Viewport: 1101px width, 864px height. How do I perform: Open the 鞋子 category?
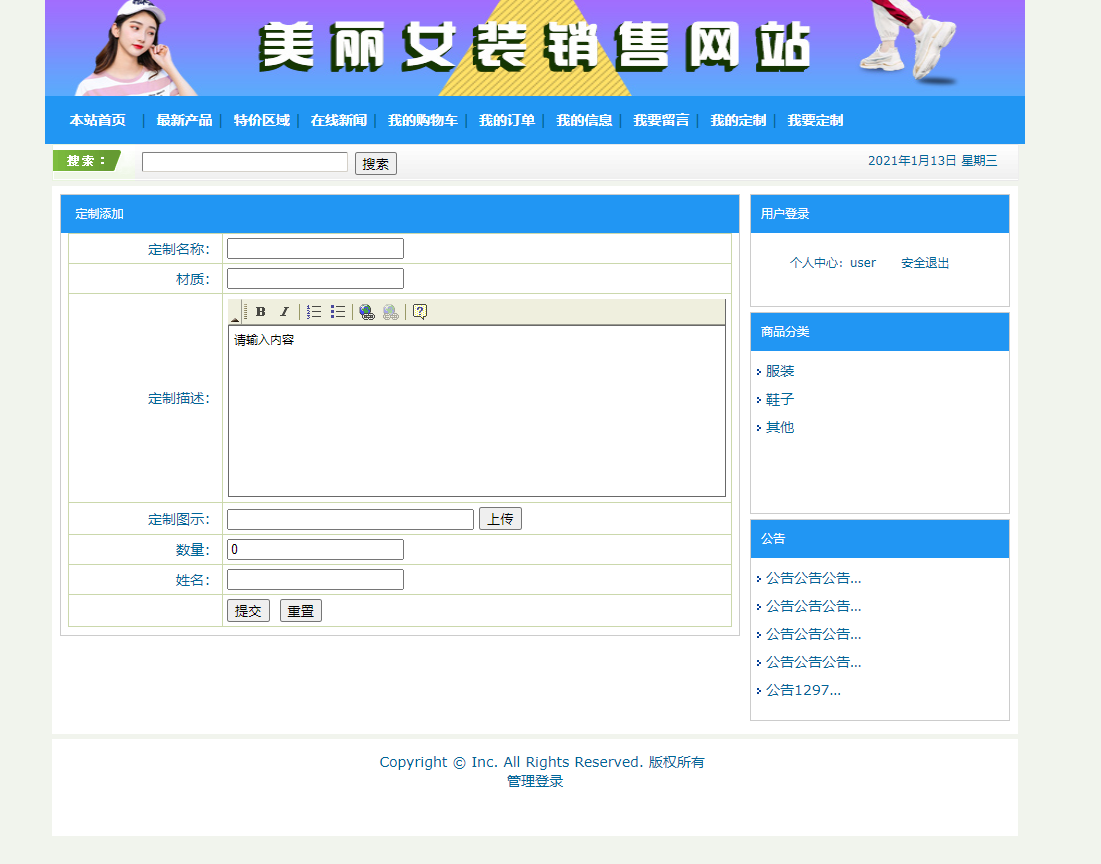(779, 399)
